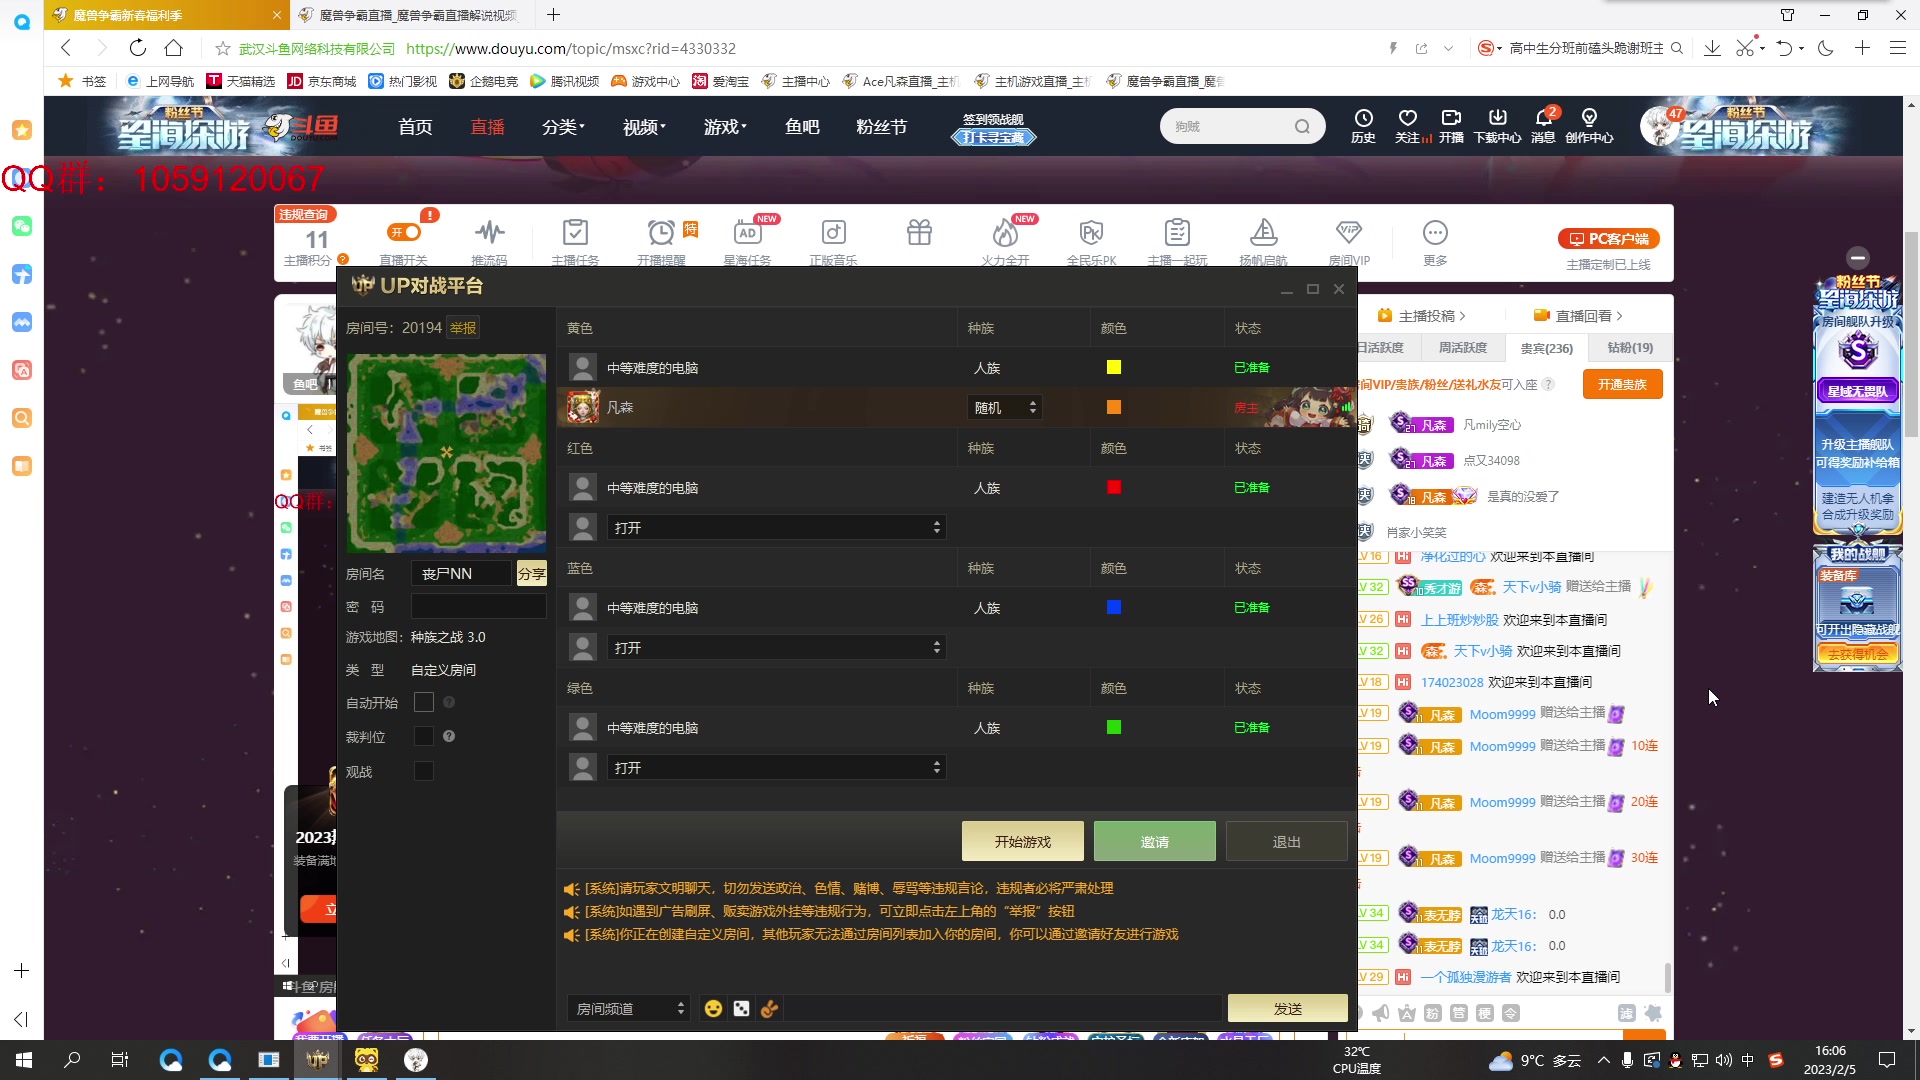This screenshot has height=1080, width=1920.
Task: Click the 分享 button next to room name
Action: [x=531, y=574]
